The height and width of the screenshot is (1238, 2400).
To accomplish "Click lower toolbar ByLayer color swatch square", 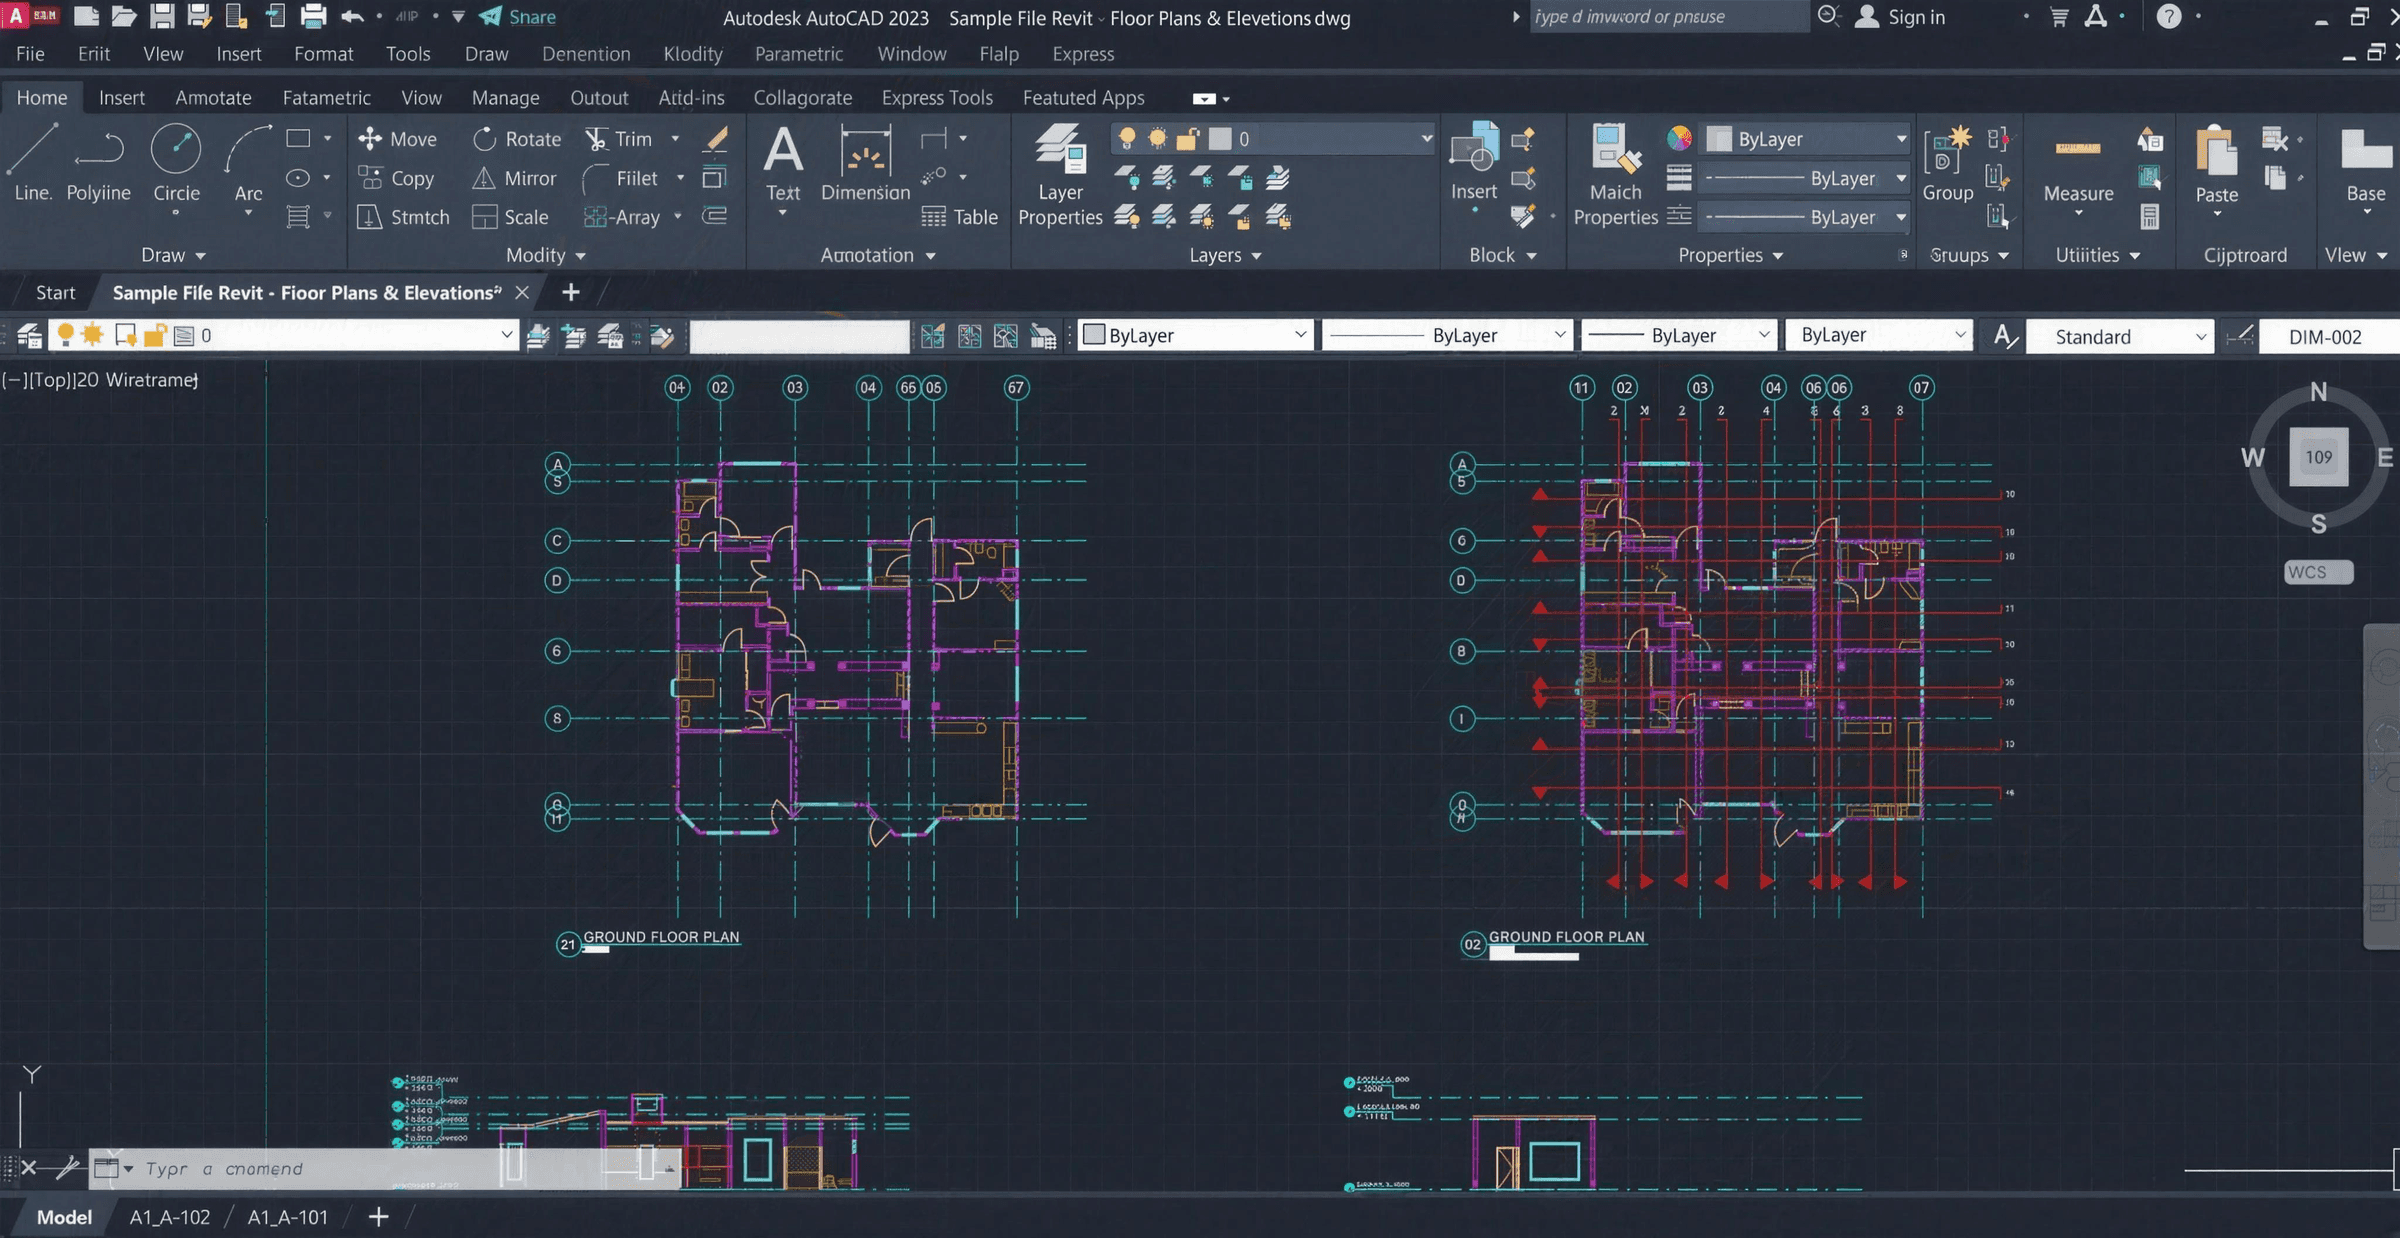I will 1094,335.
